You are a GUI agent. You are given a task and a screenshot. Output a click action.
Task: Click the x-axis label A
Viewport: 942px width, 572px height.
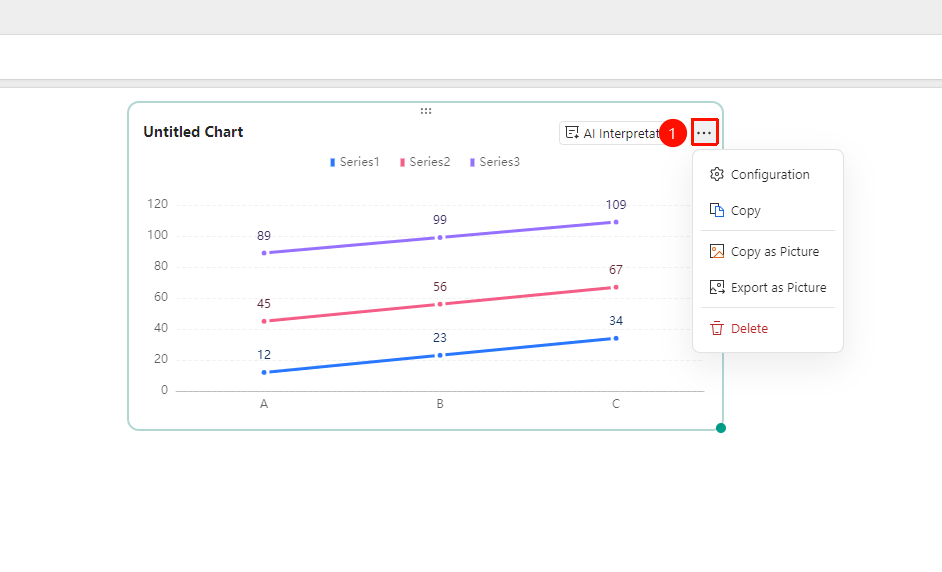(264, 404)
